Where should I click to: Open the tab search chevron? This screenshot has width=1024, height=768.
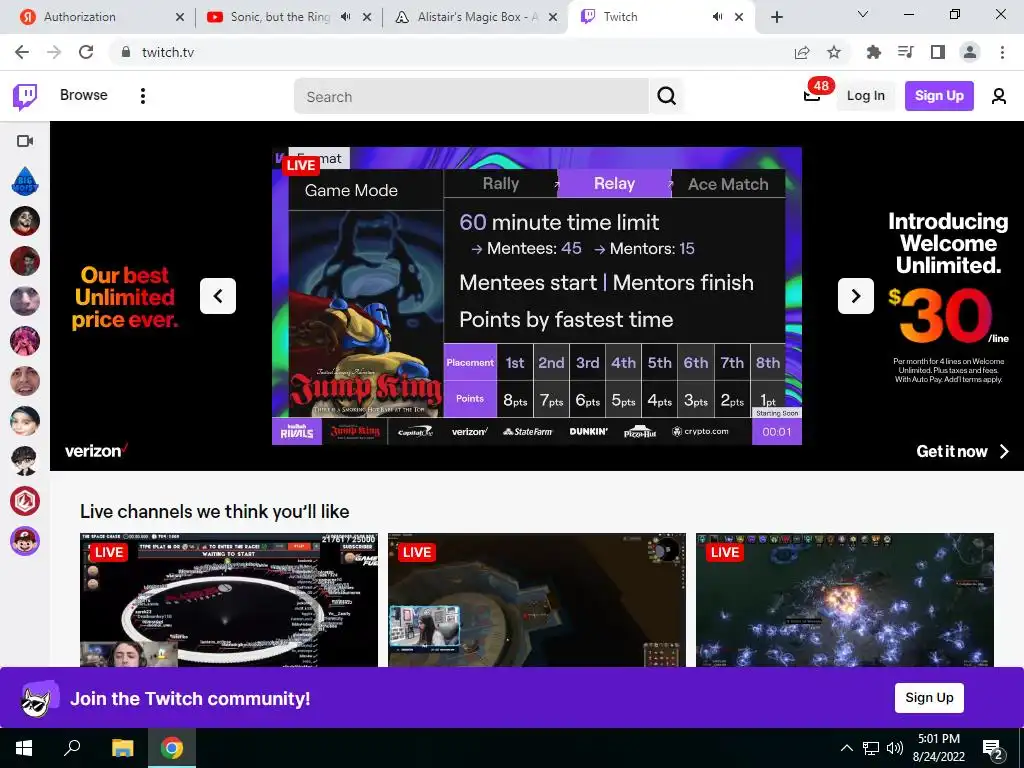[x=863, y=14]
